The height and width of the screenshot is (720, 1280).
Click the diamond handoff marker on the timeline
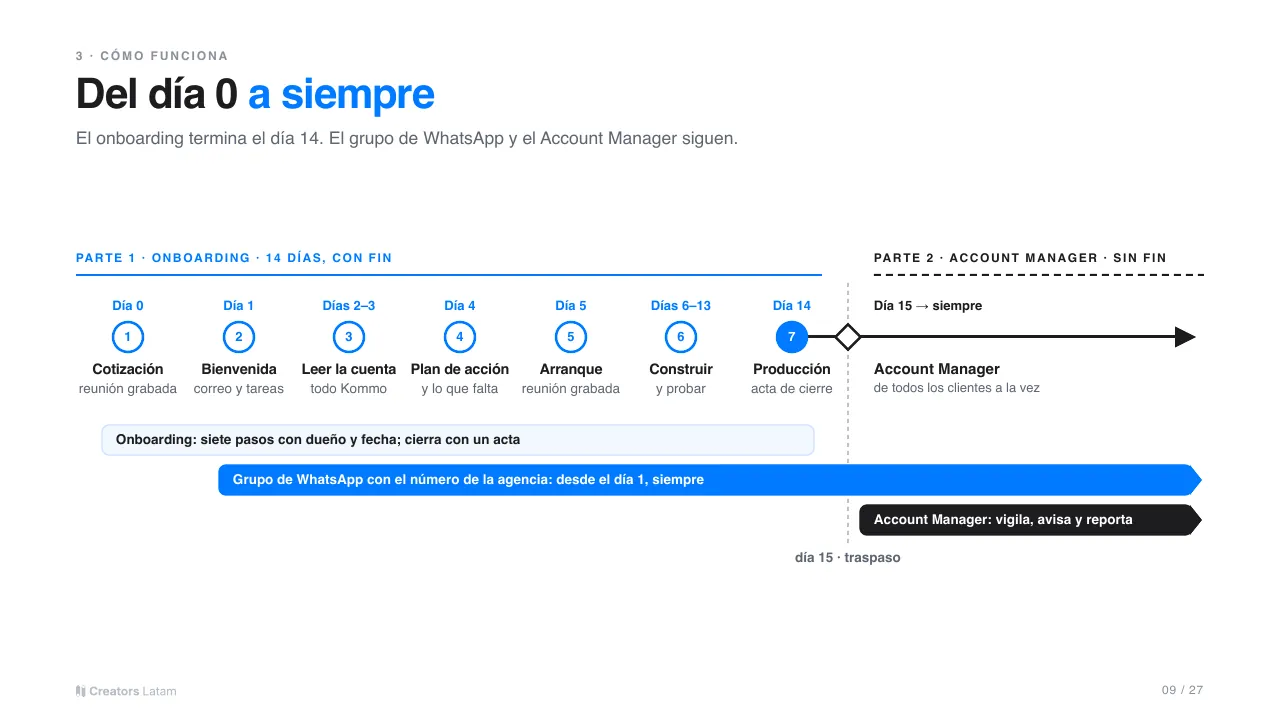848,337
